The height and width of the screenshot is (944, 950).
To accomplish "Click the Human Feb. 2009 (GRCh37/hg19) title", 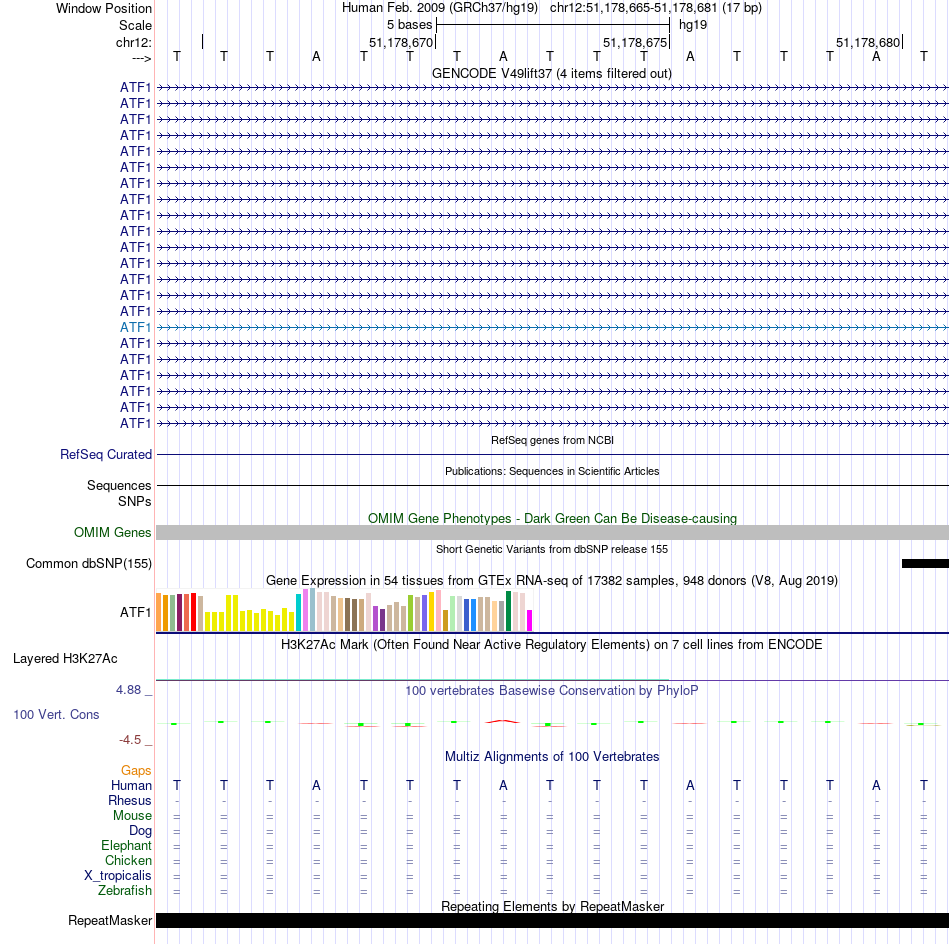I will 440,8.
